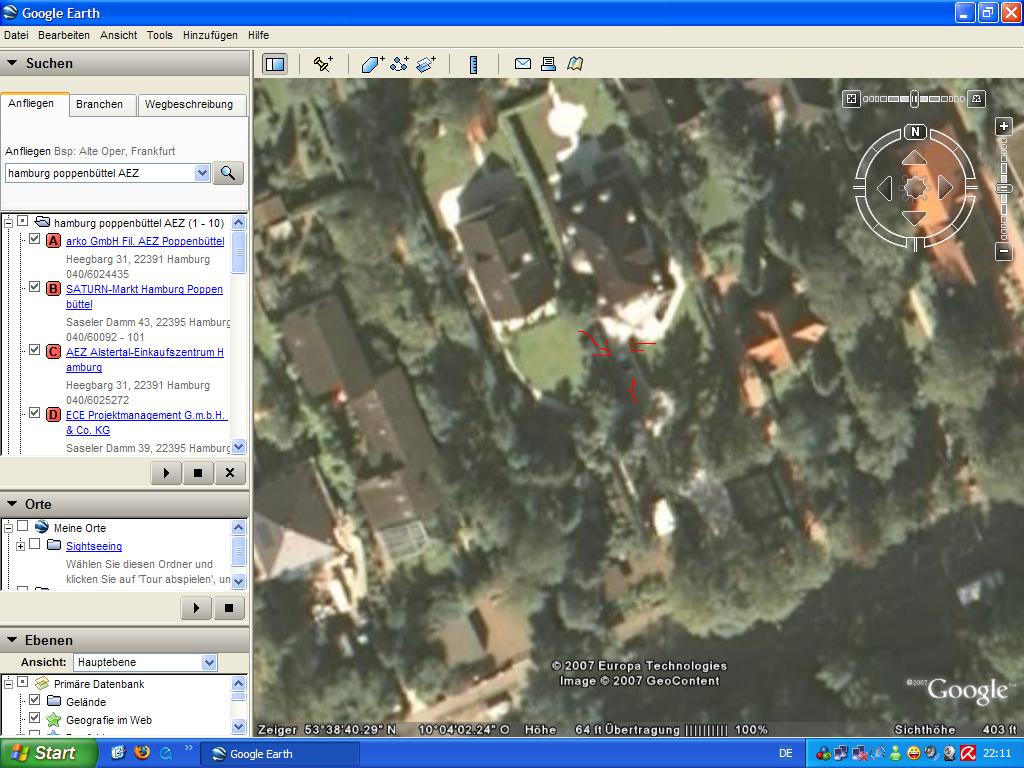Show the view in Google Maps
Viewport: 1024px width, 768px height.
tap(575, 64)
